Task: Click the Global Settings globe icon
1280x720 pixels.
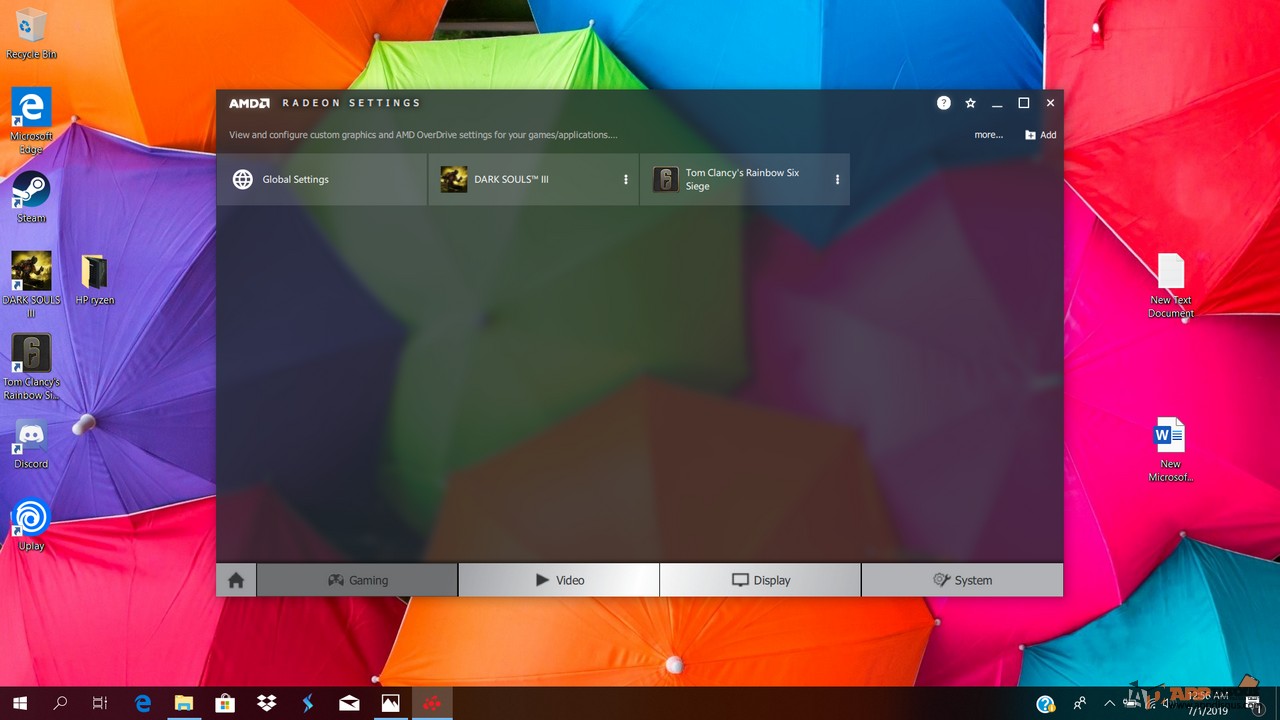Action: (x=242, y=179)
